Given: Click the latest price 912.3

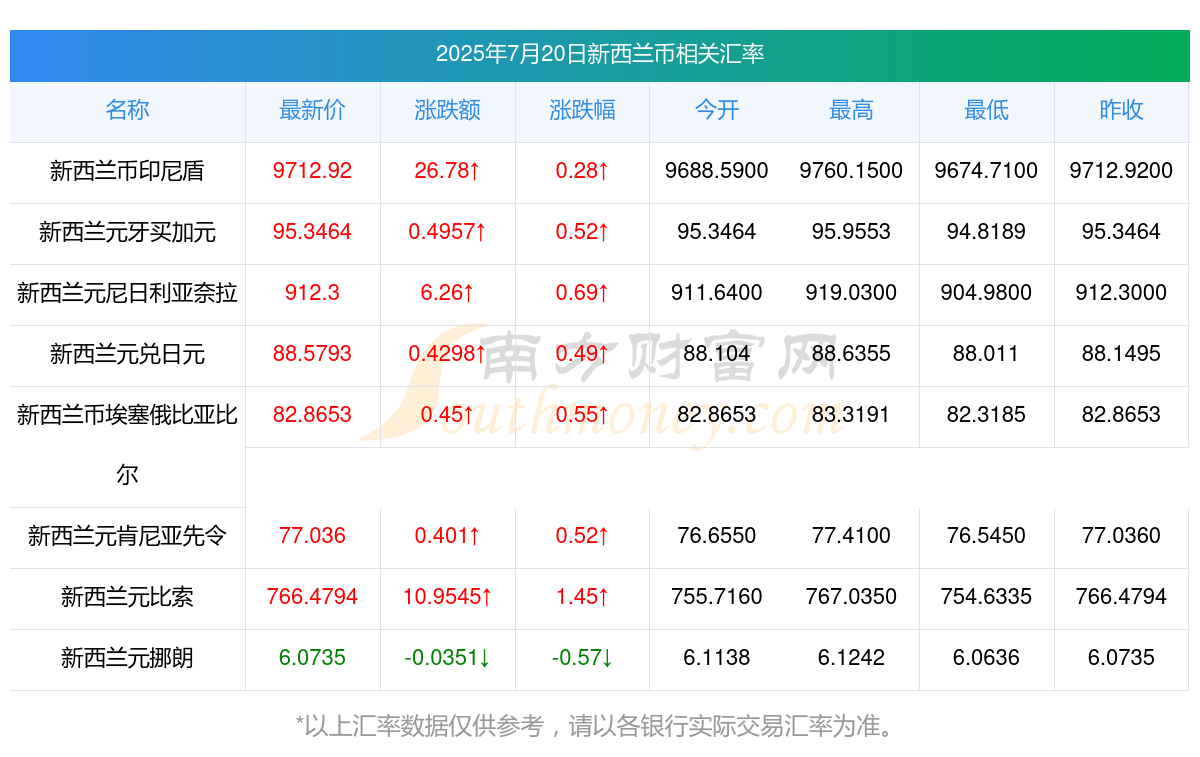Looking at the screenshot, I should (x=312, y=293).
